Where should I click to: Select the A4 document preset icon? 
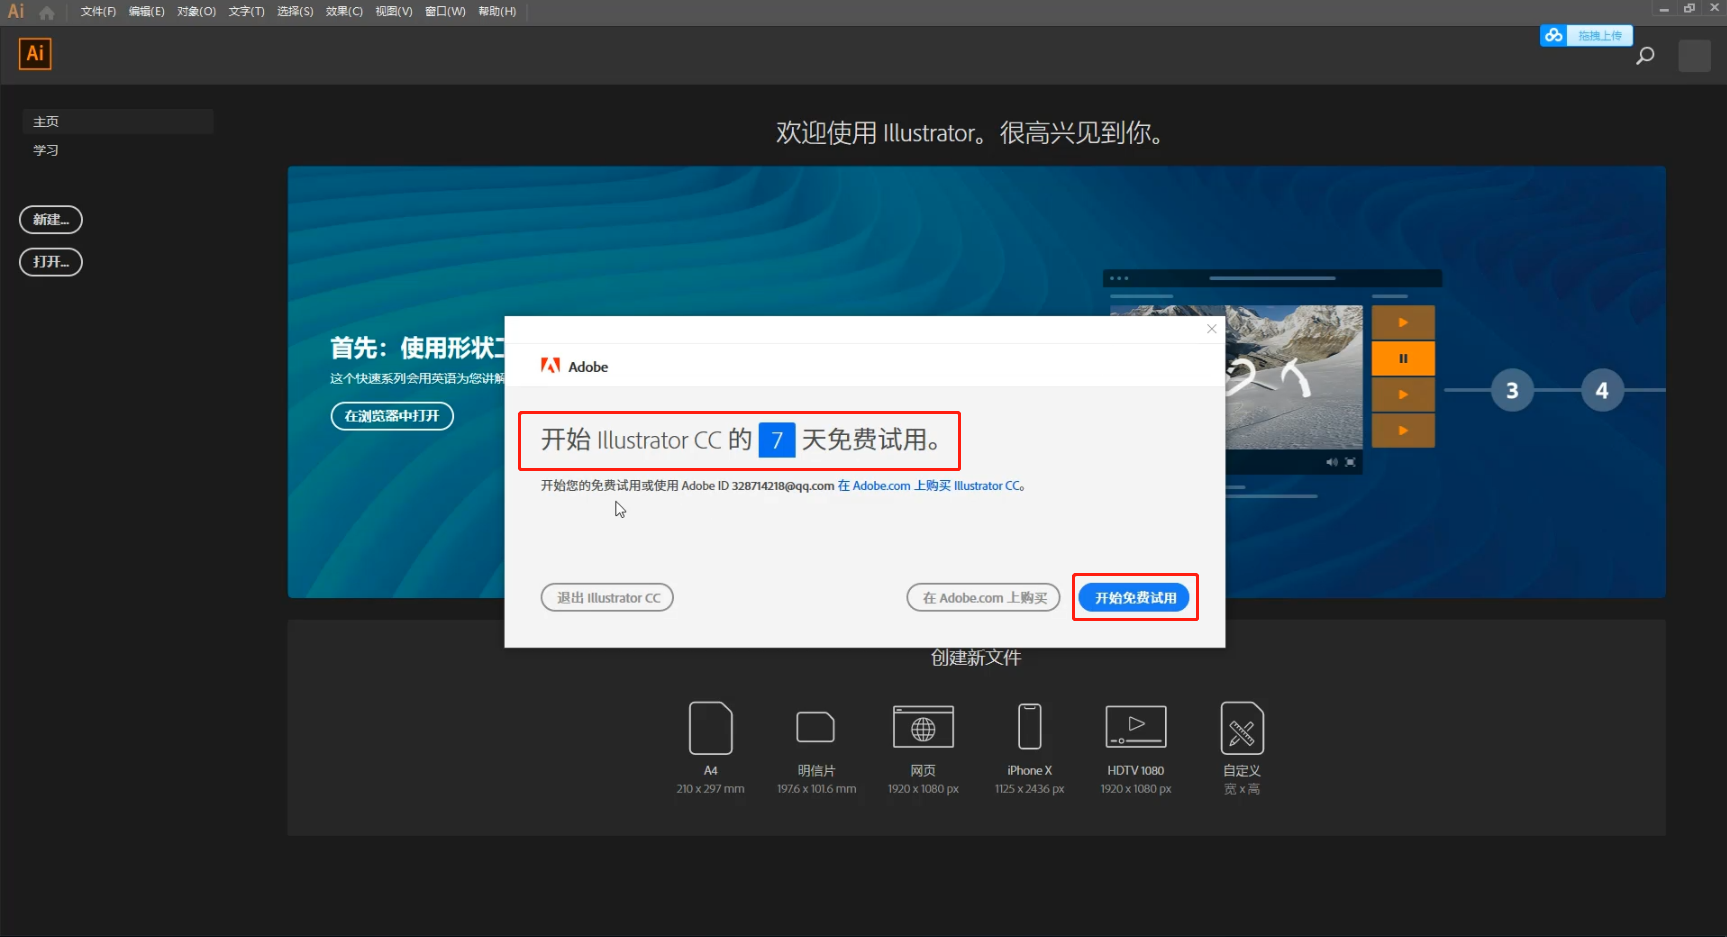point(711,727)
